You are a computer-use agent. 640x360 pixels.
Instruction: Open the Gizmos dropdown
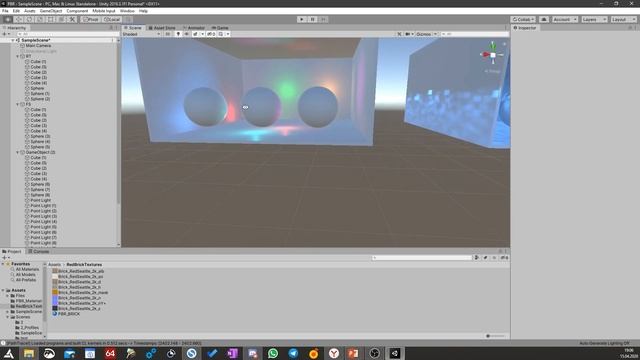click(x=426, y=34)
